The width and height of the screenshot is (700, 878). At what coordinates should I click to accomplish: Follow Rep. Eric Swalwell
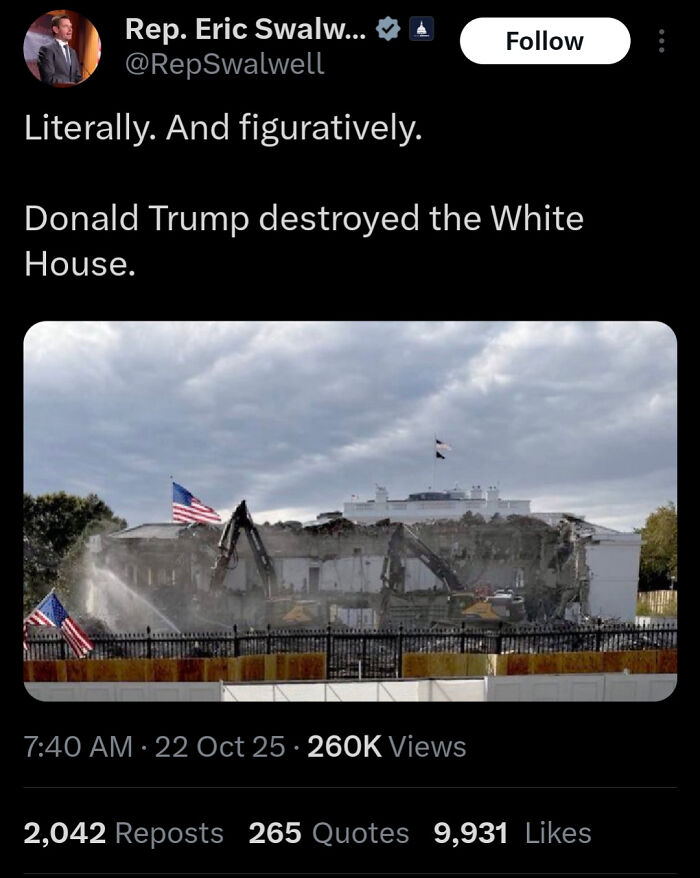tap(545, 41)
